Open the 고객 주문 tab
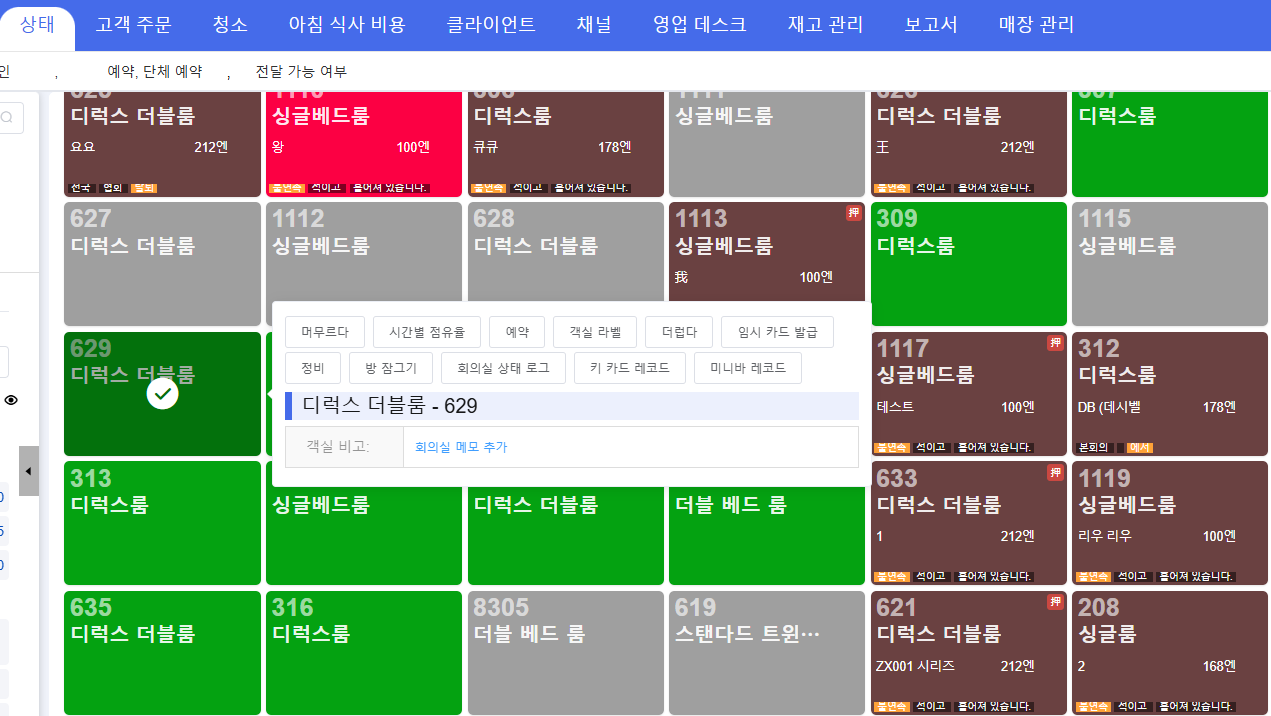The image size is (1271, 716). click(x=133, y=25)
